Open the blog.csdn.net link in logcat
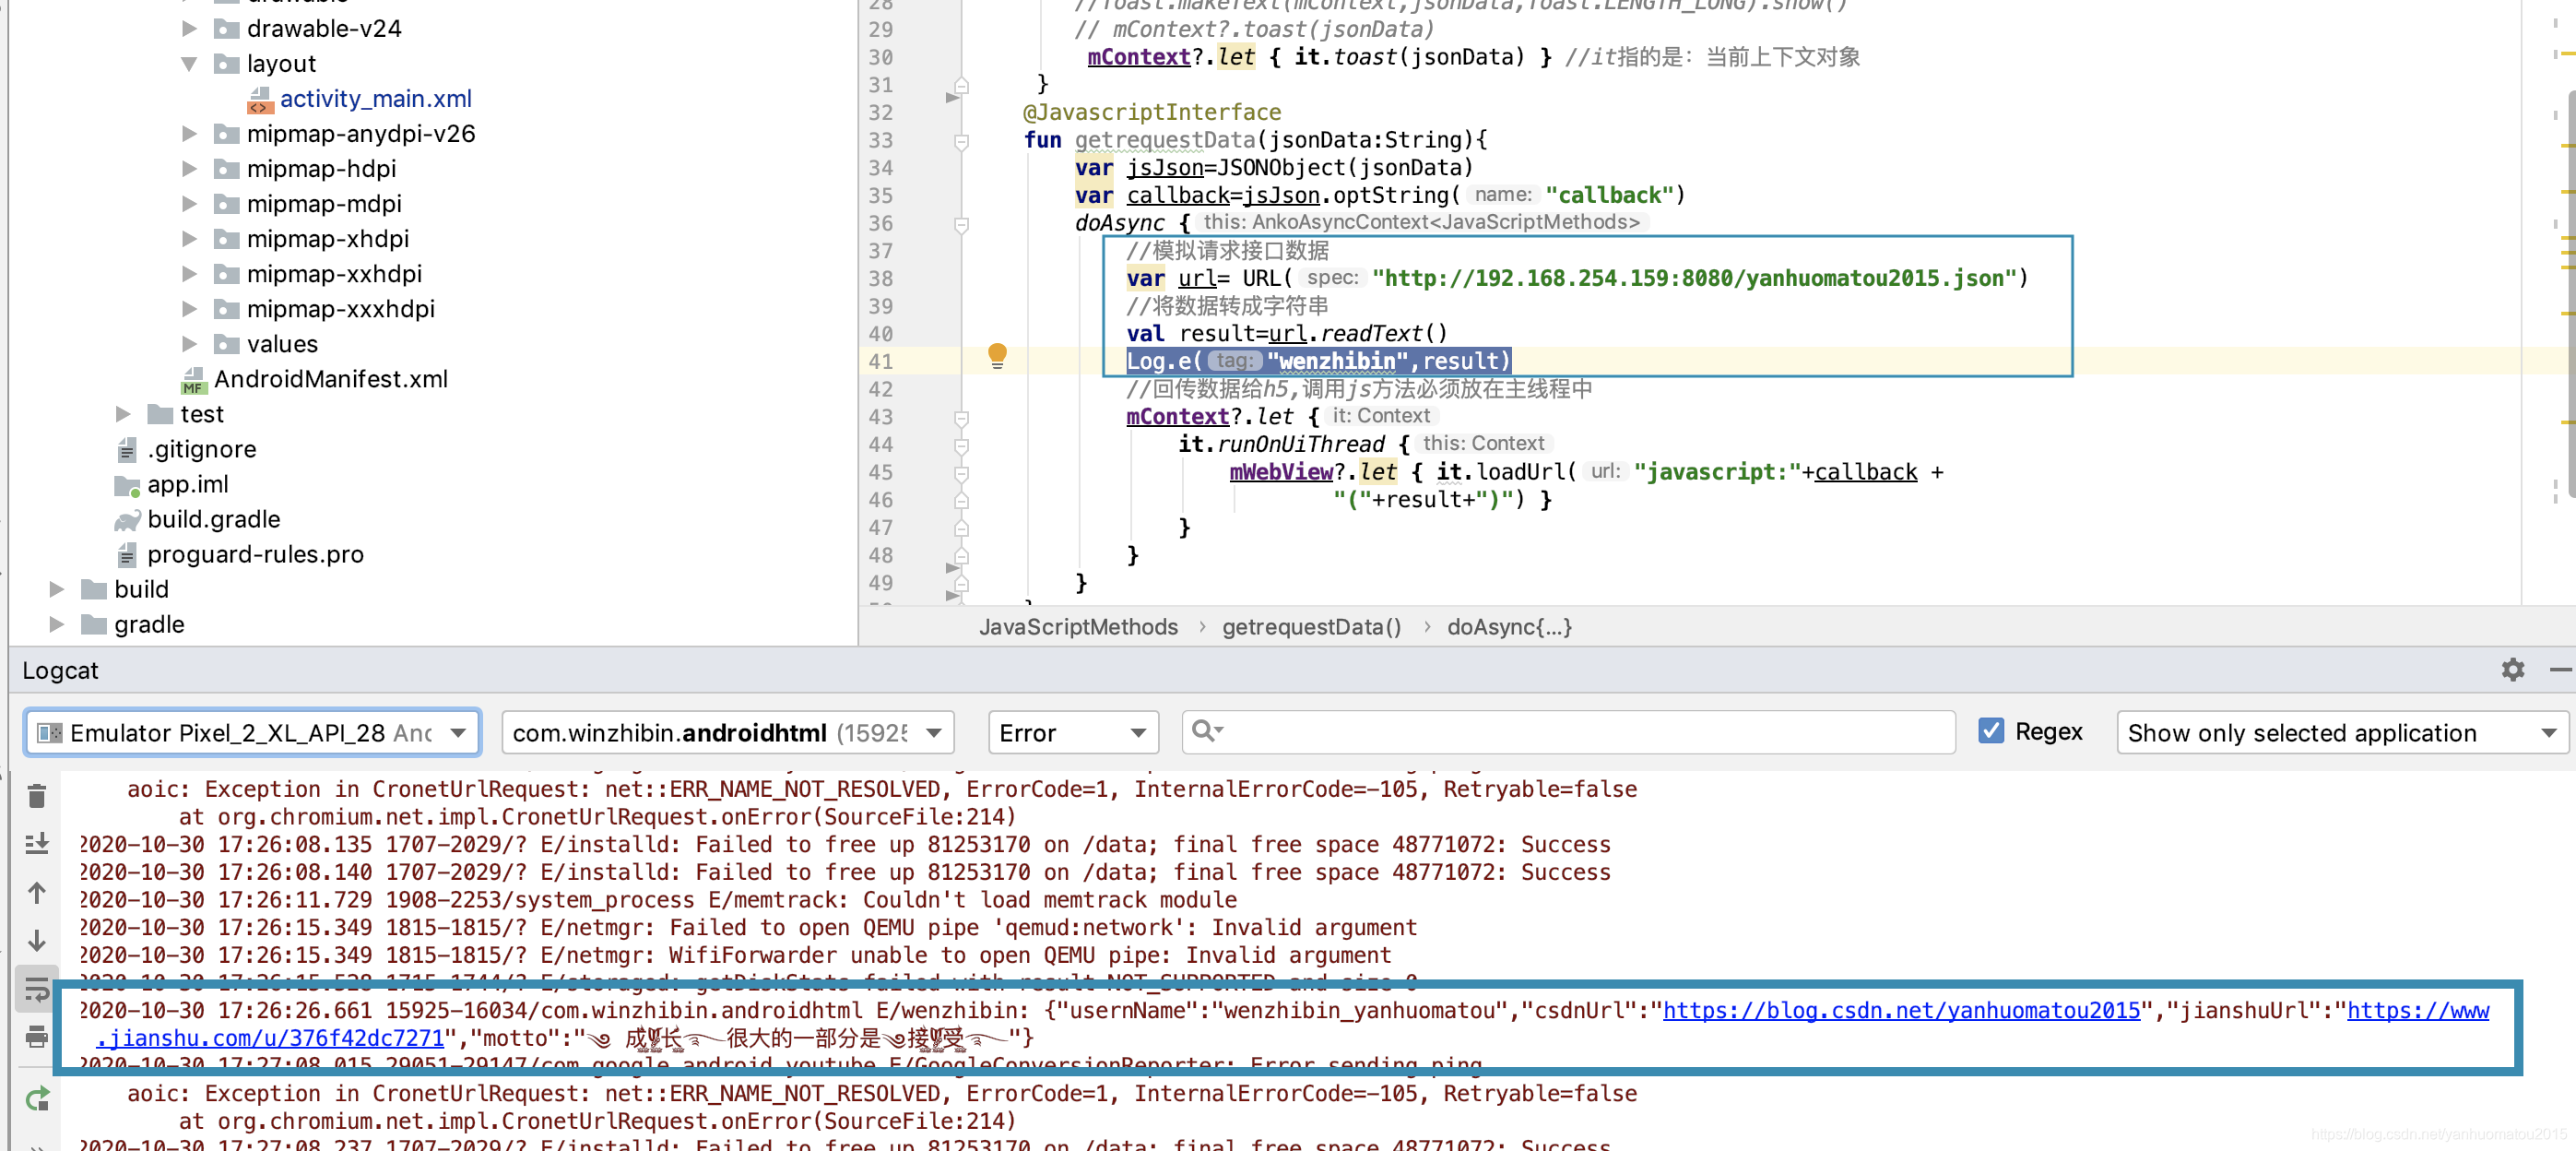This screenshot has width=2576, height=1151. [1900, 1010]
